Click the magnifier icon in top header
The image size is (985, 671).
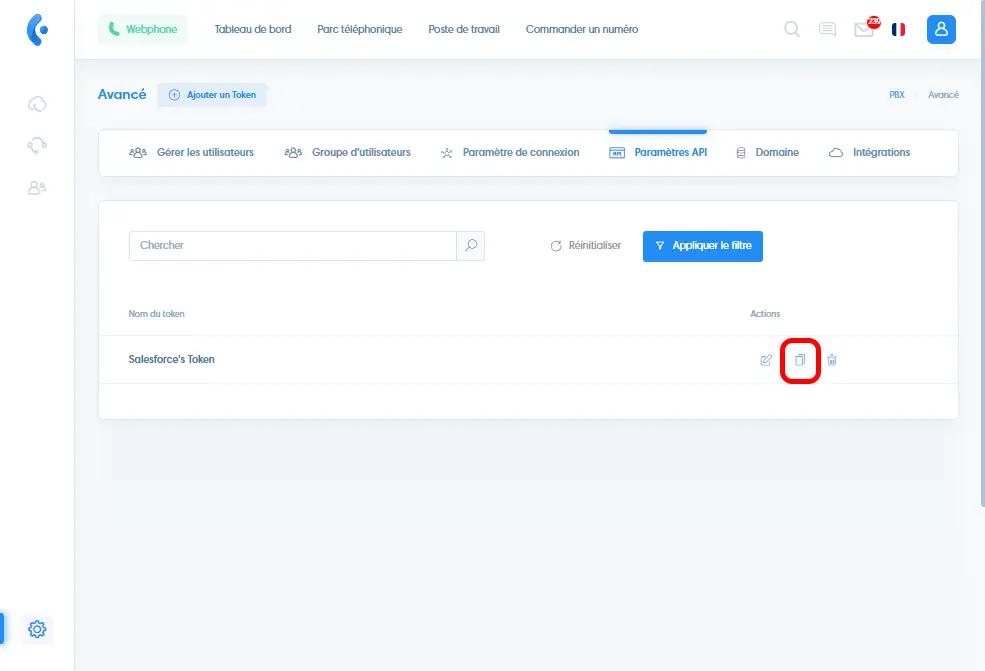point(791,30)
